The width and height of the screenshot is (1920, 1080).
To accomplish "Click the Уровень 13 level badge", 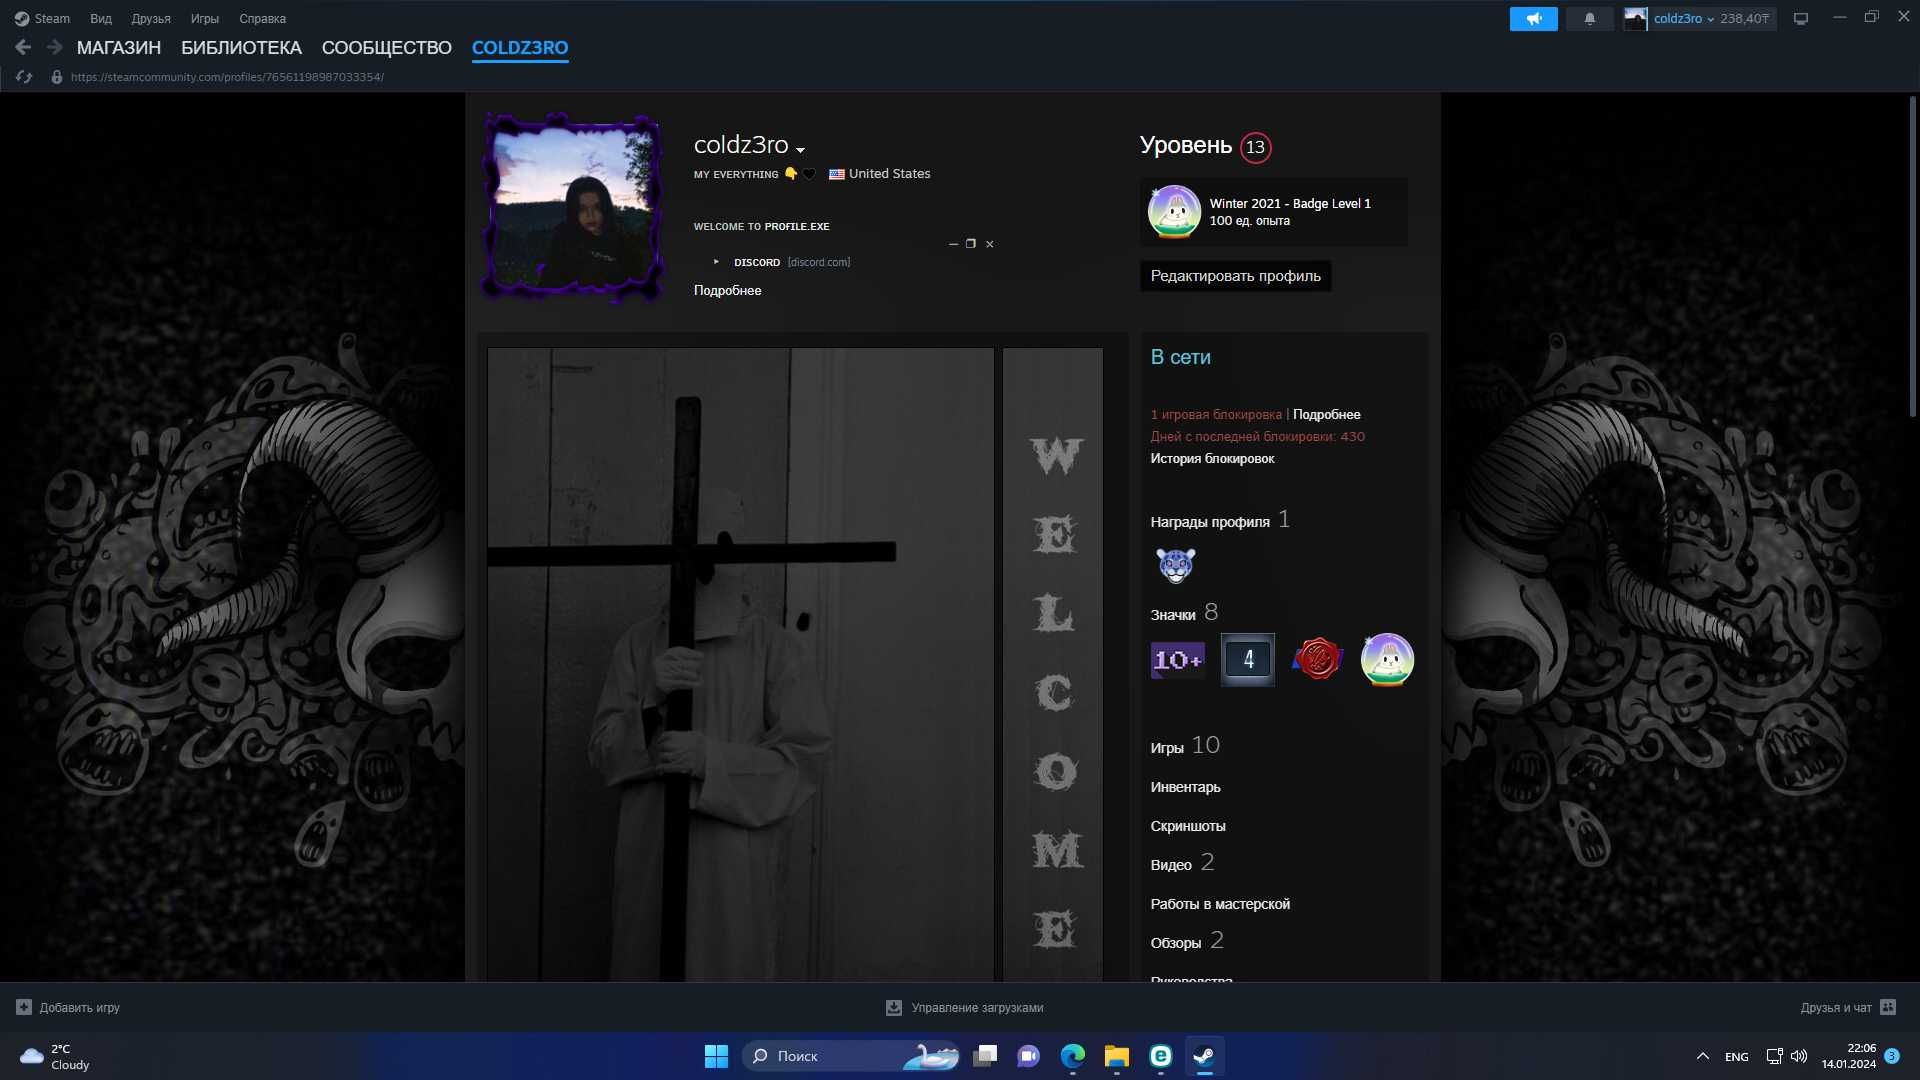I will click(x=1255, y=147).
